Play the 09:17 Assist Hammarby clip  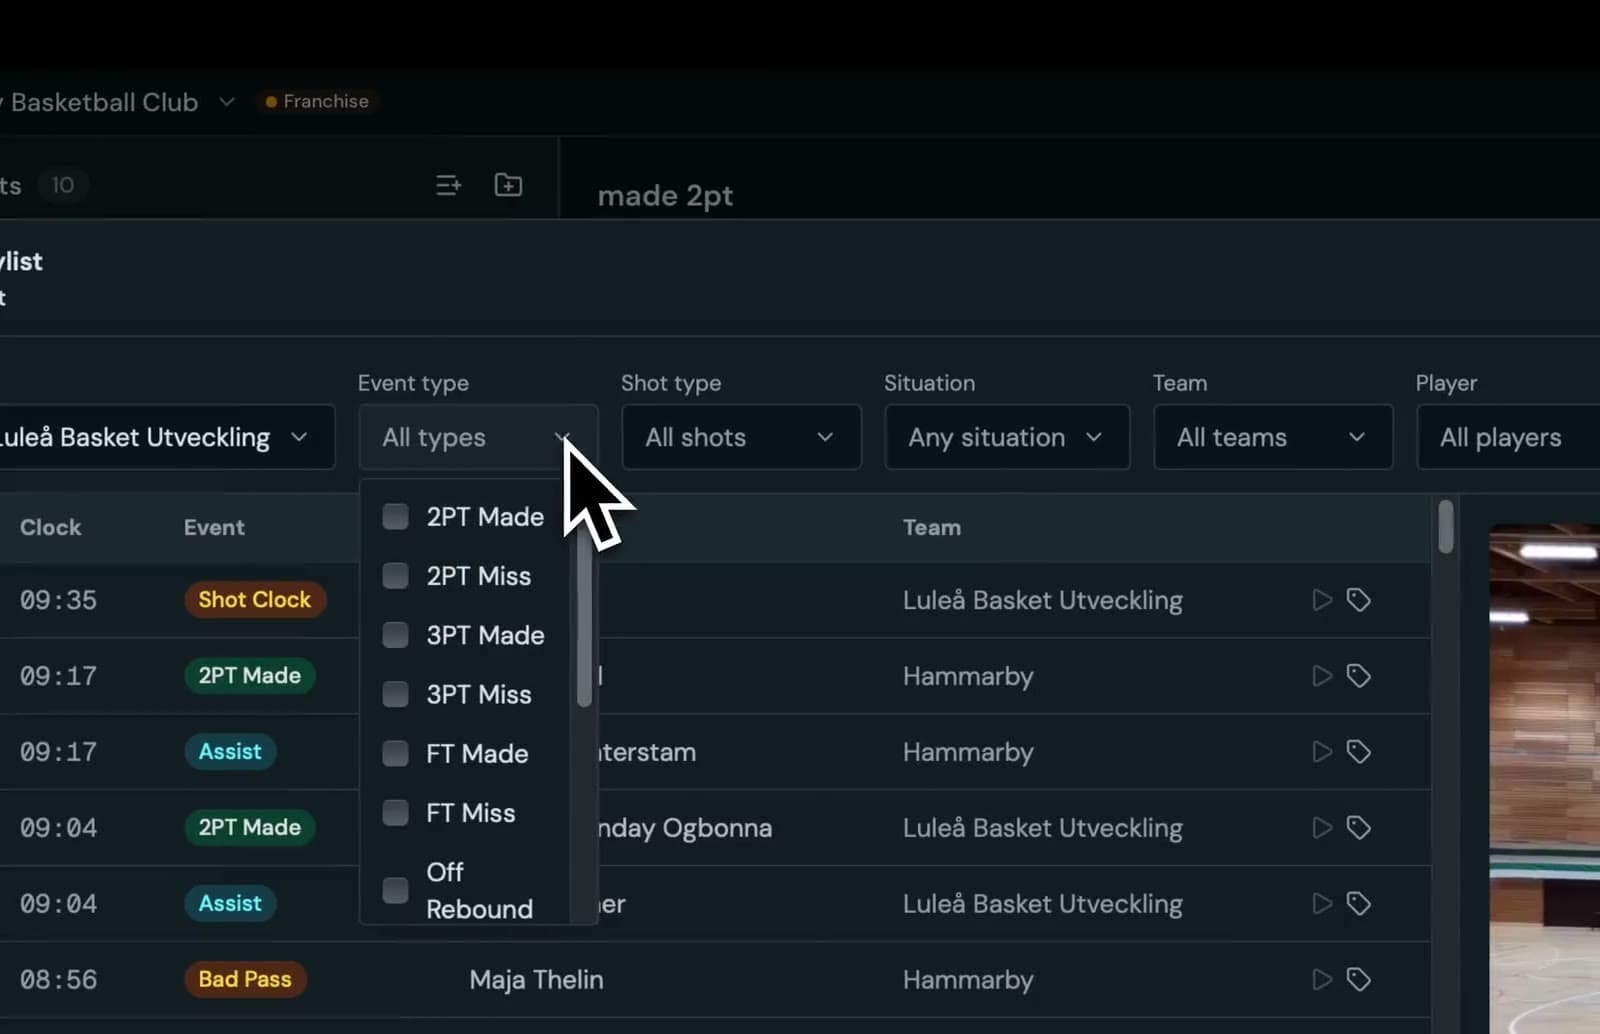click(1322, 752)
